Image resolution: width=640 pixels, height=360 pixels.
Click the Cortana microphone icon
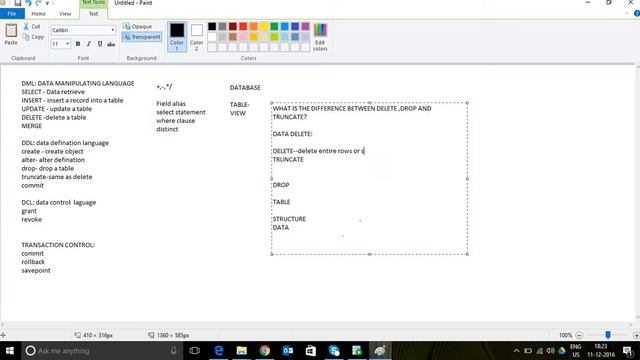click(173, 351)
